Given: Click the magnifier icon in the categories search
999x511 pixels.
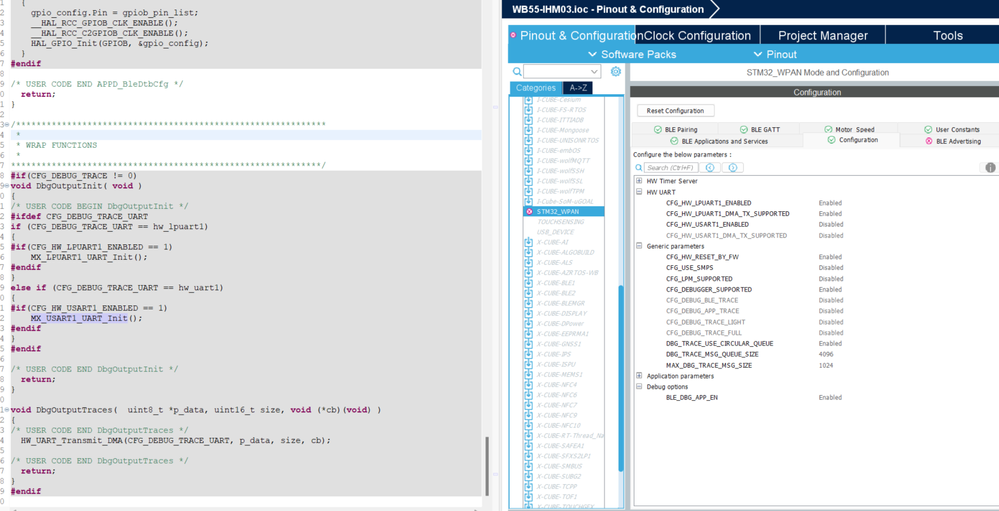Looking at the screenshot, I should click(x=517, y=72).
